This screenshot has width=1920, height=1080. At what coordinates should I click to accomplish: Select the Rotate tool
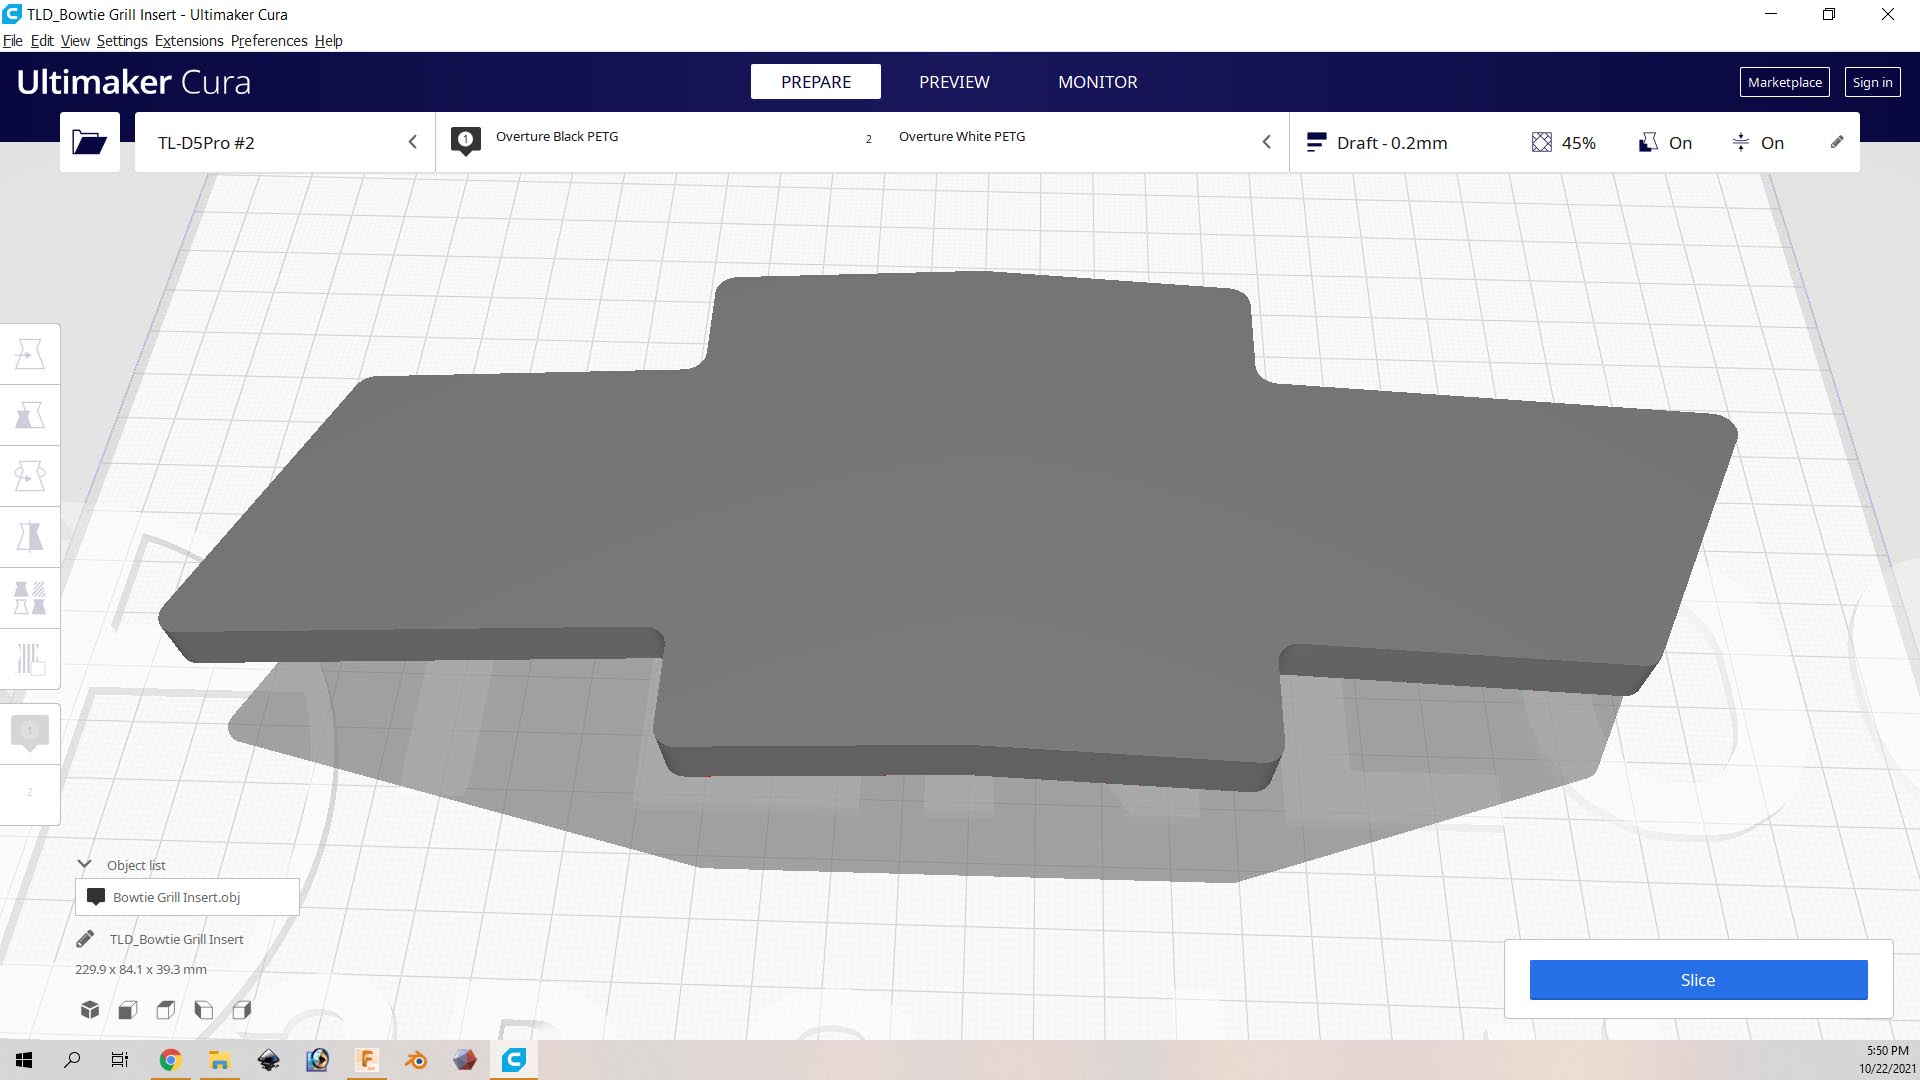click(30, 476)
